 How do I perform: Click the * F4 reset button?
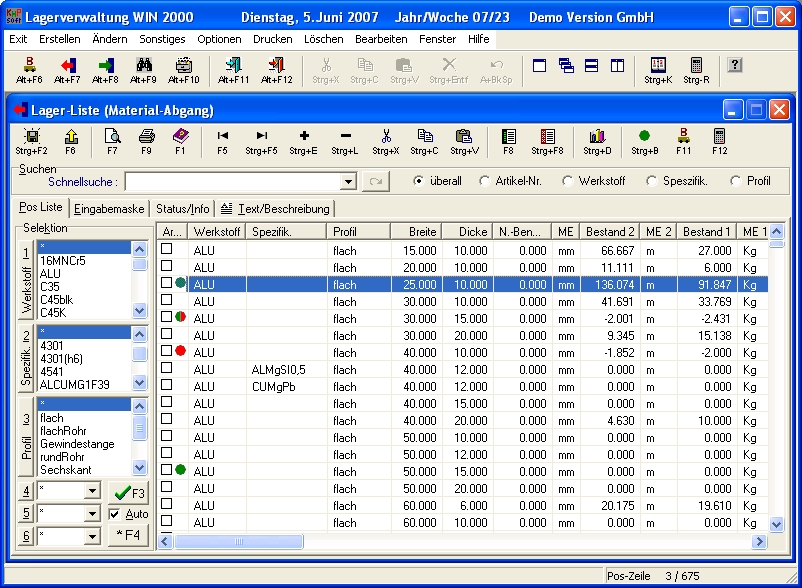(129, 535)
